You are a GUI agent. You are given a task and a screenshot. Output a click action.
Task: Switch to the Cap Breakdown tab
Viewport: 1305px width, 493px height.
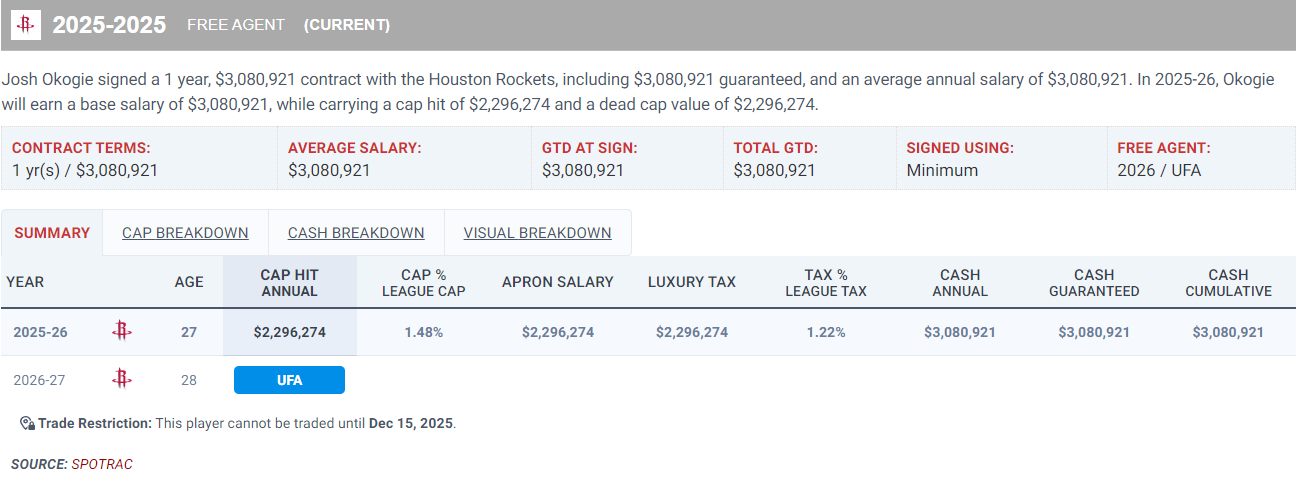[185, 233]
